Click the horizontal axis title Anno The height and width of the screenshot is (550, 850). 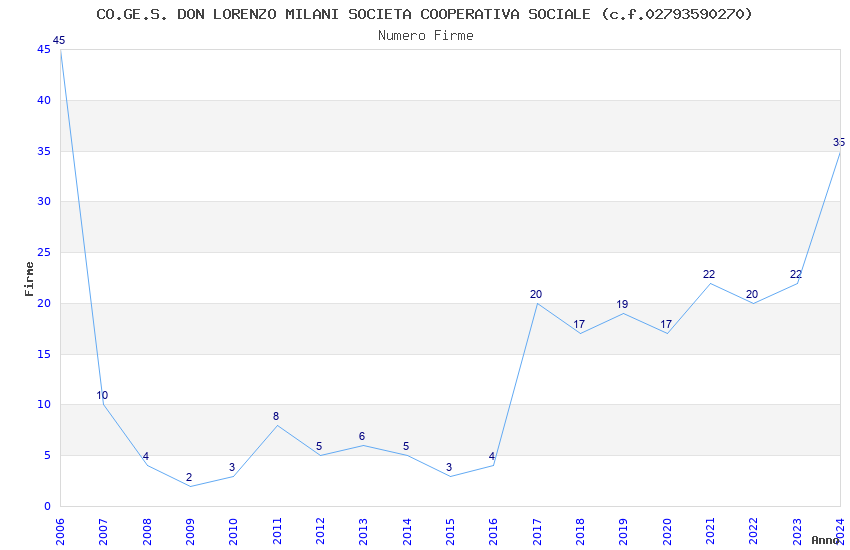[x=825, y=540]
